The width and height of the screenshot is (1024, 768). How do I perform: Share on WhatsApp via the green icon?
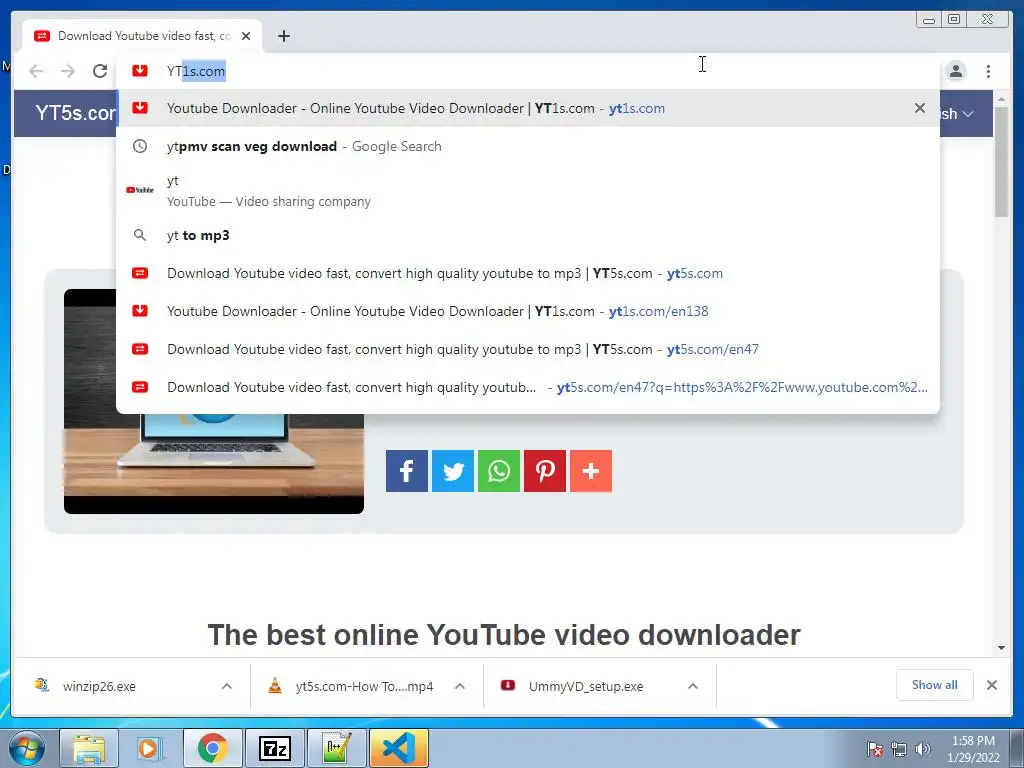point(499,471)
